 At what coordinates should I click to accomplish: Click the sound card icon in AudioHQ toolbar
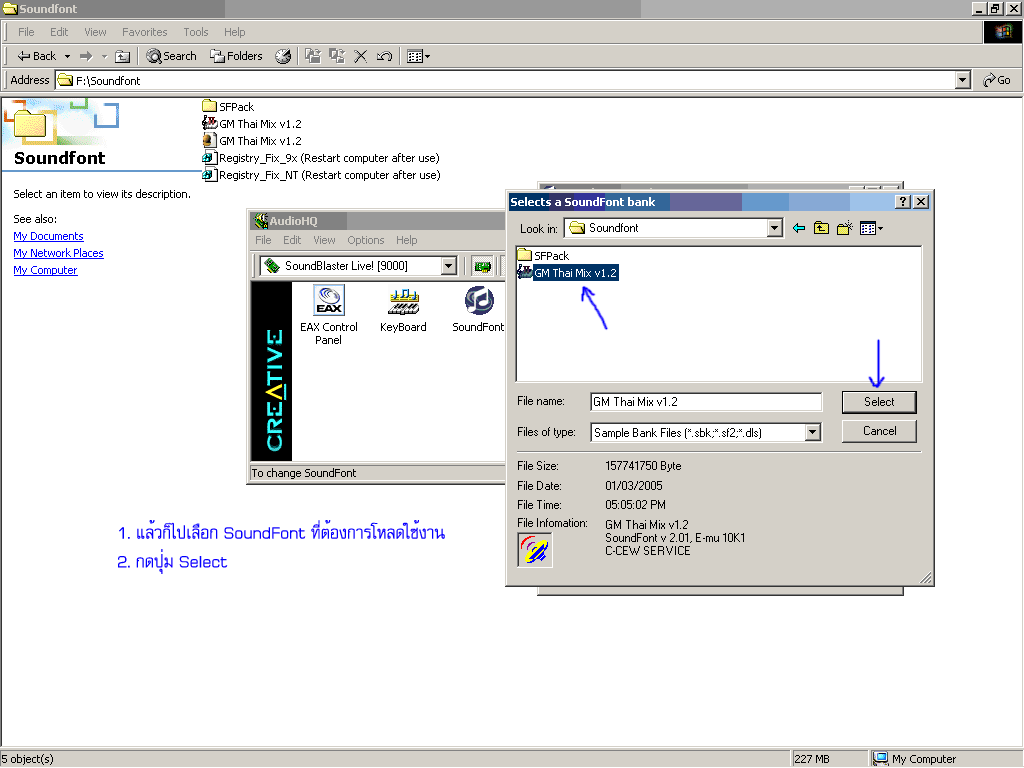(483, 266)
